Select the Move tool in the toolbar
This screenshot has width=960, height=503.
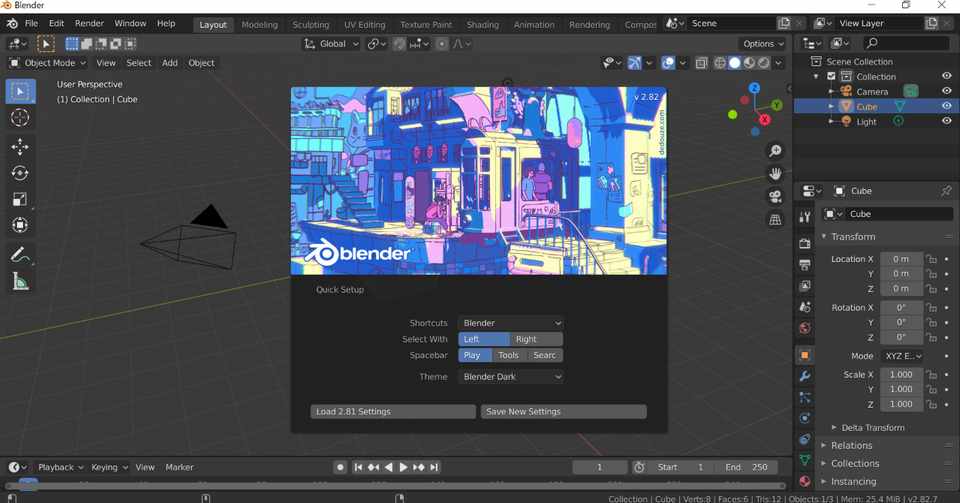pyautogui.click(x=20, y=147)
